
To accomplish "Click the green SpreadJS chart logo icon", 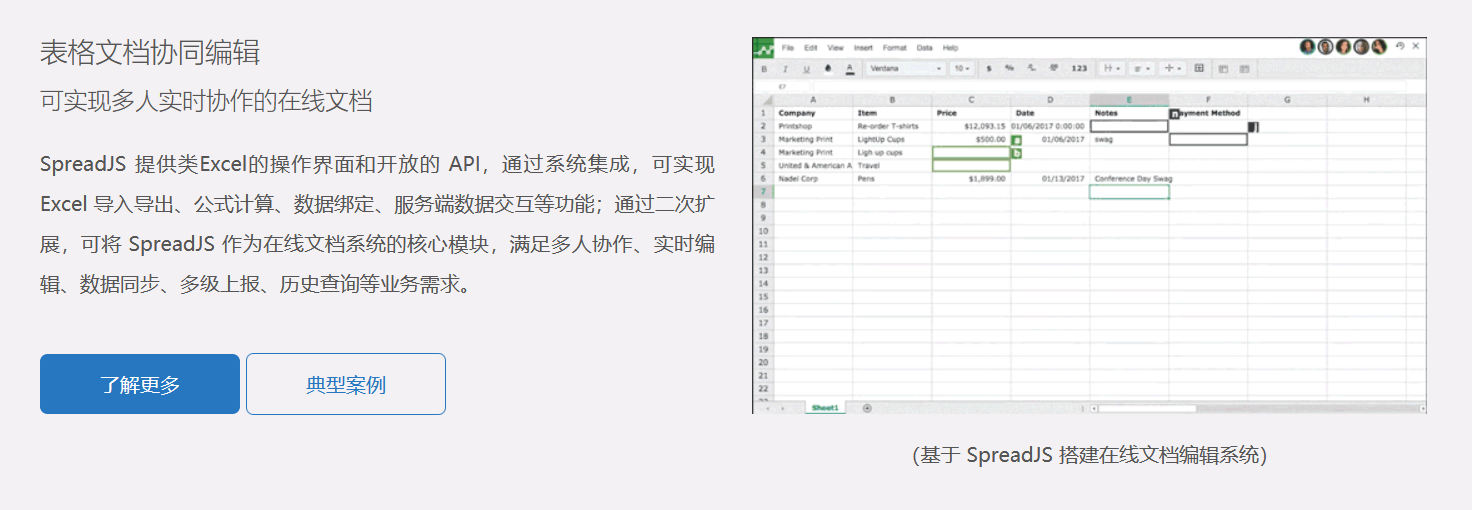I will click(x=763, y=49).
